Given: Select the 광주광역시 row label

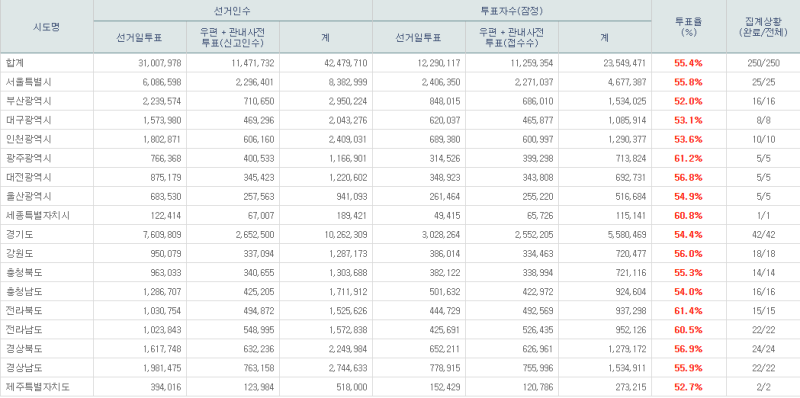Looking at the screenshot, I should point(29,158).
